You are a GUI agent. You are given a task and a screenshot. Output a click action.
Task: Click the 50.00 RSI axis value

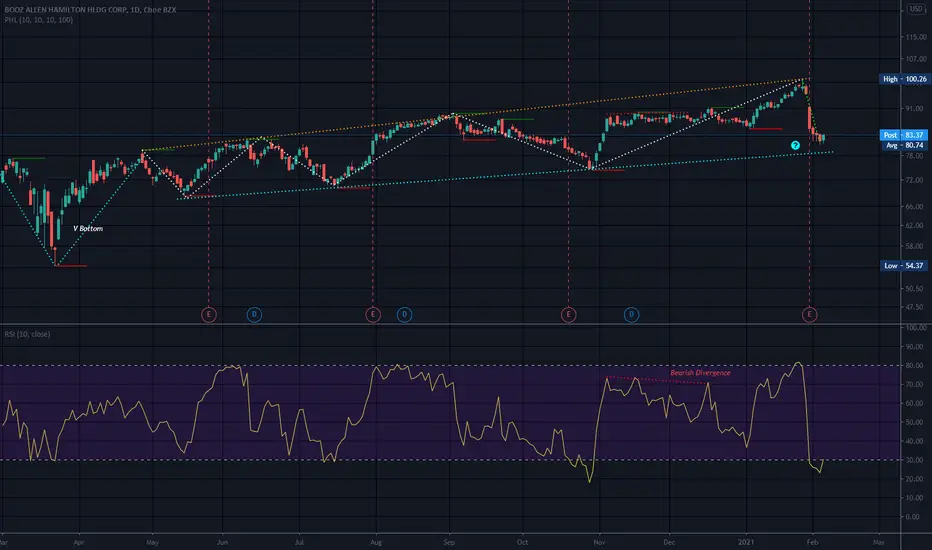coord(915,422)
